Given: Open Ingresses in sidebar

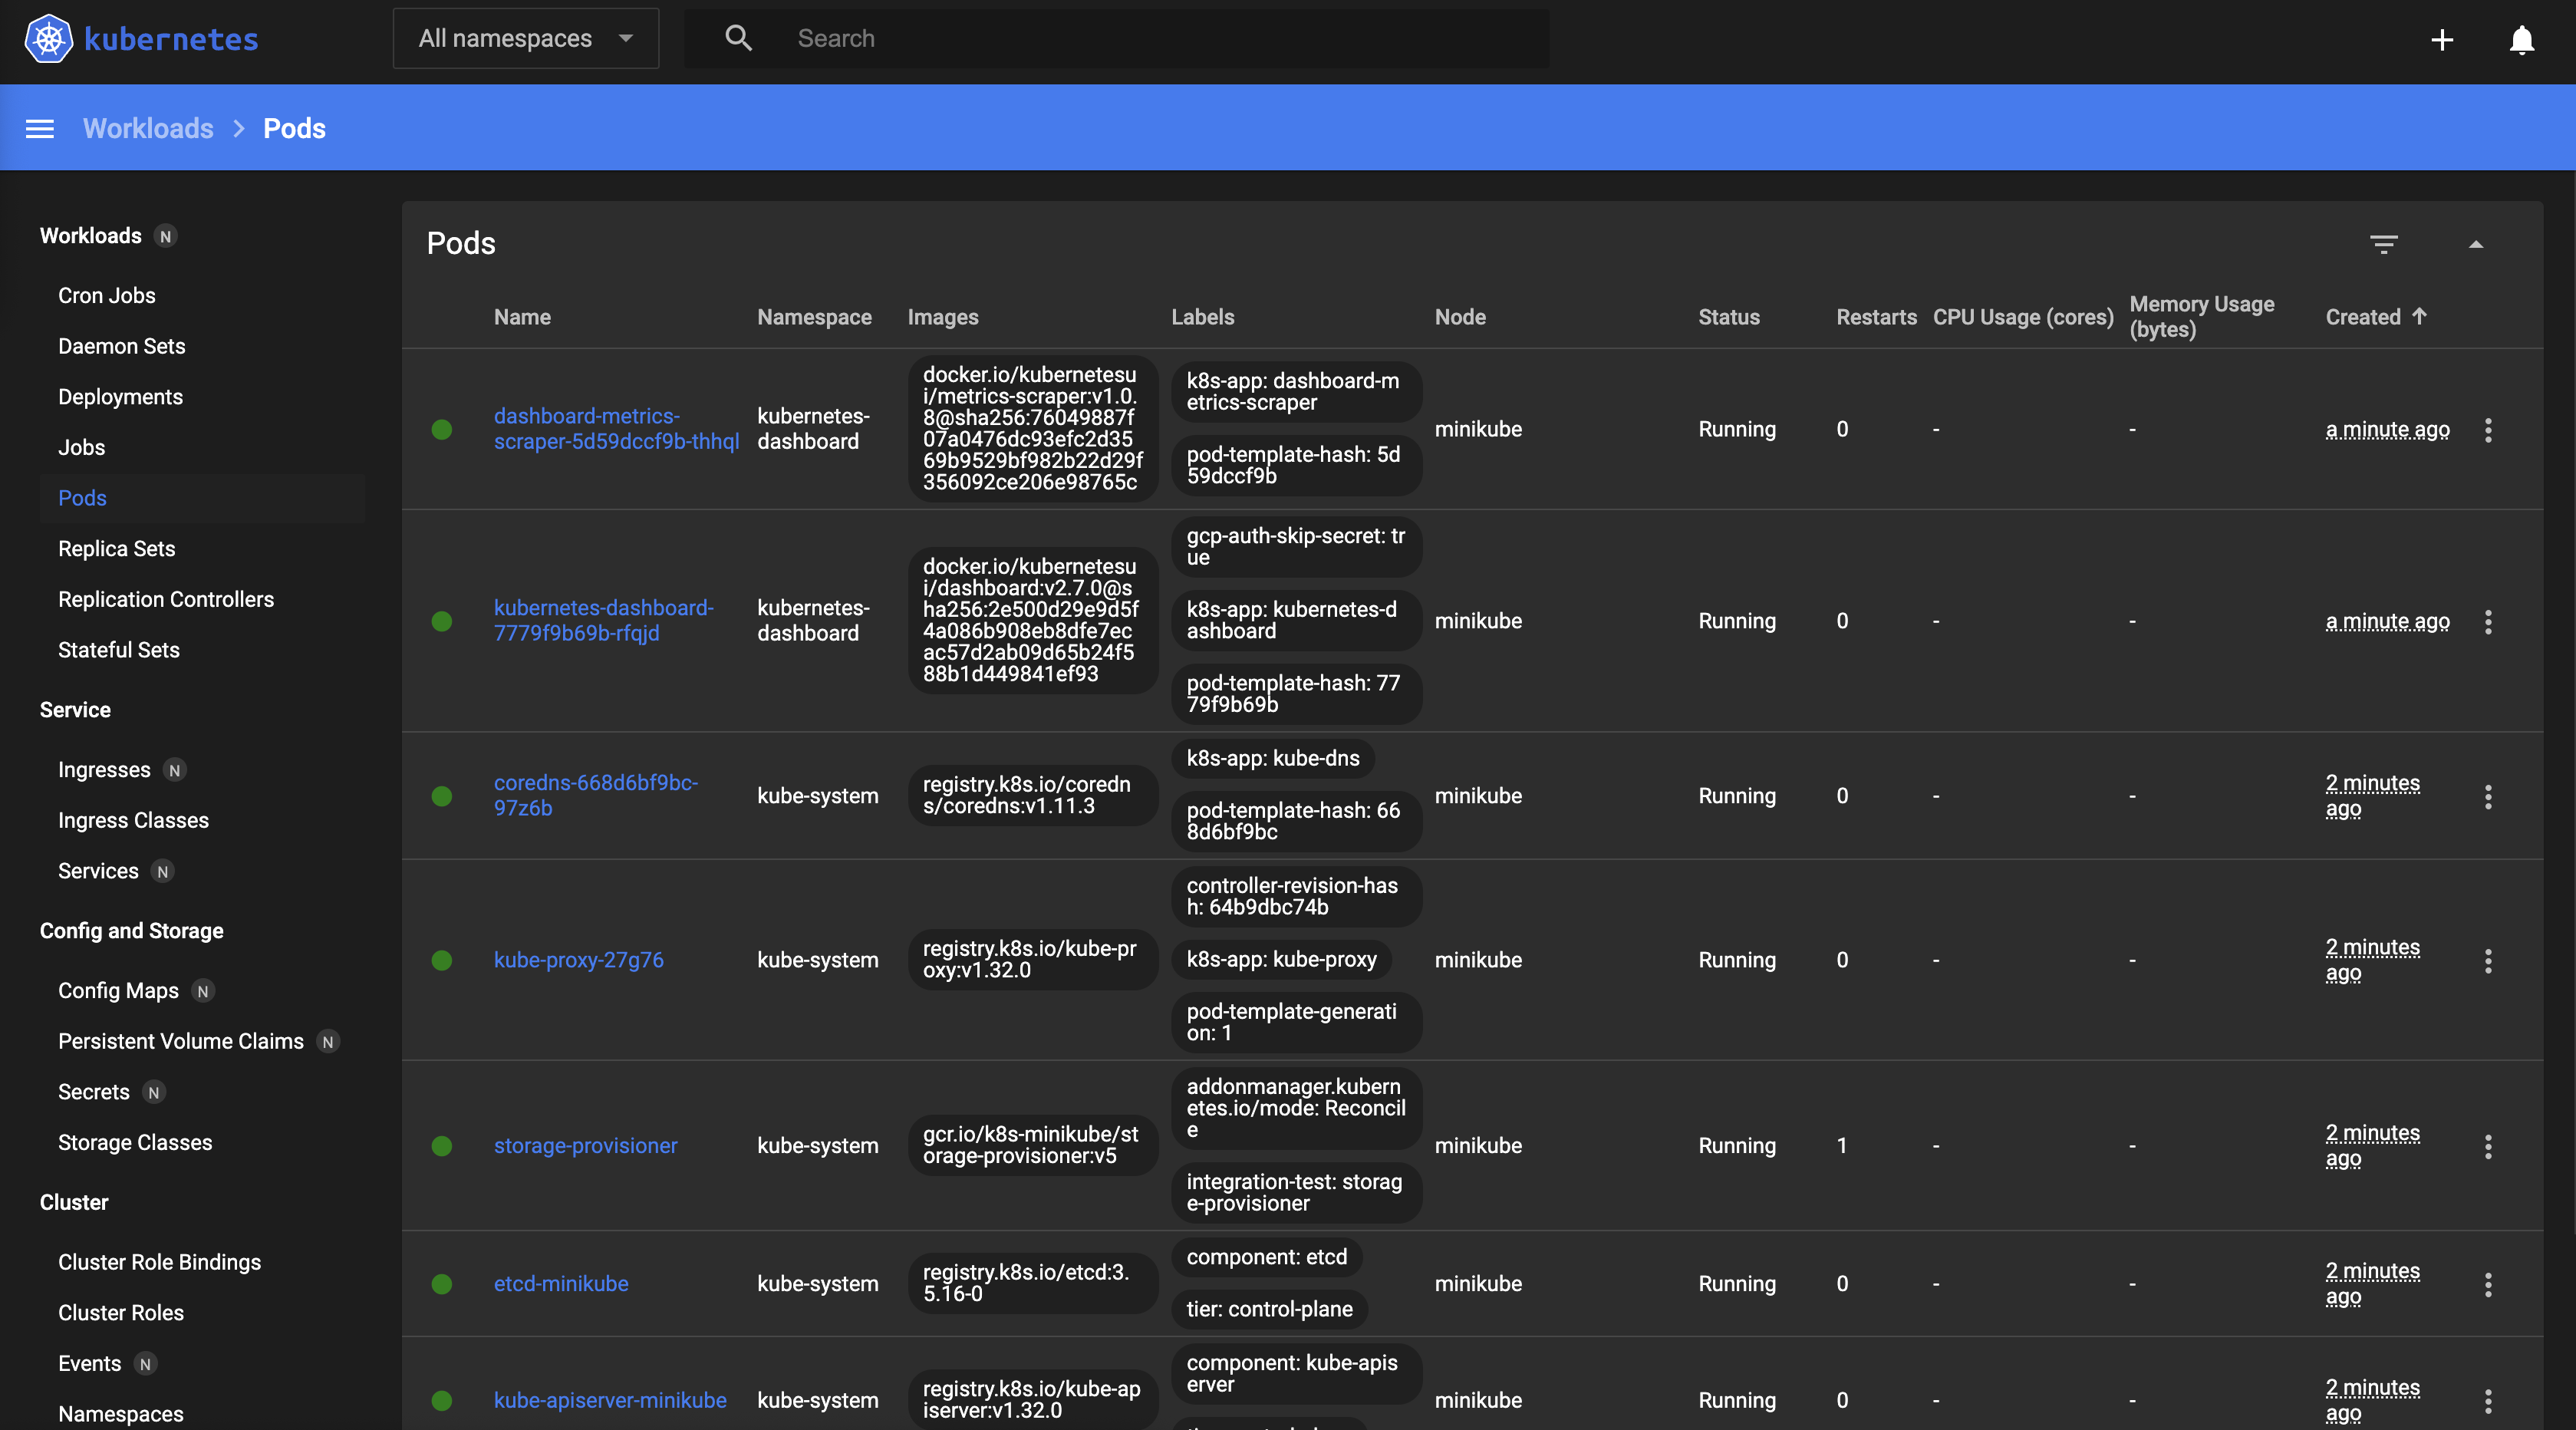Looking at the screenshot, I should click(x=104, y=770).
